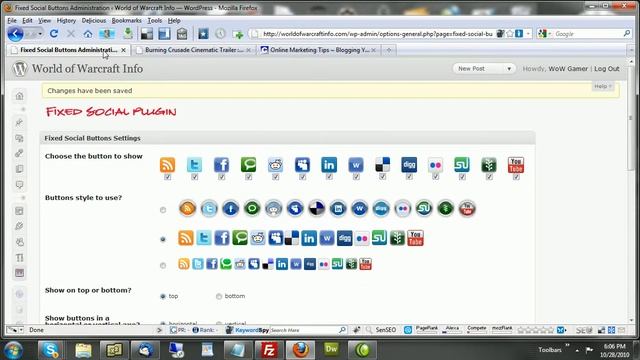Click the Log Out link

607,69
